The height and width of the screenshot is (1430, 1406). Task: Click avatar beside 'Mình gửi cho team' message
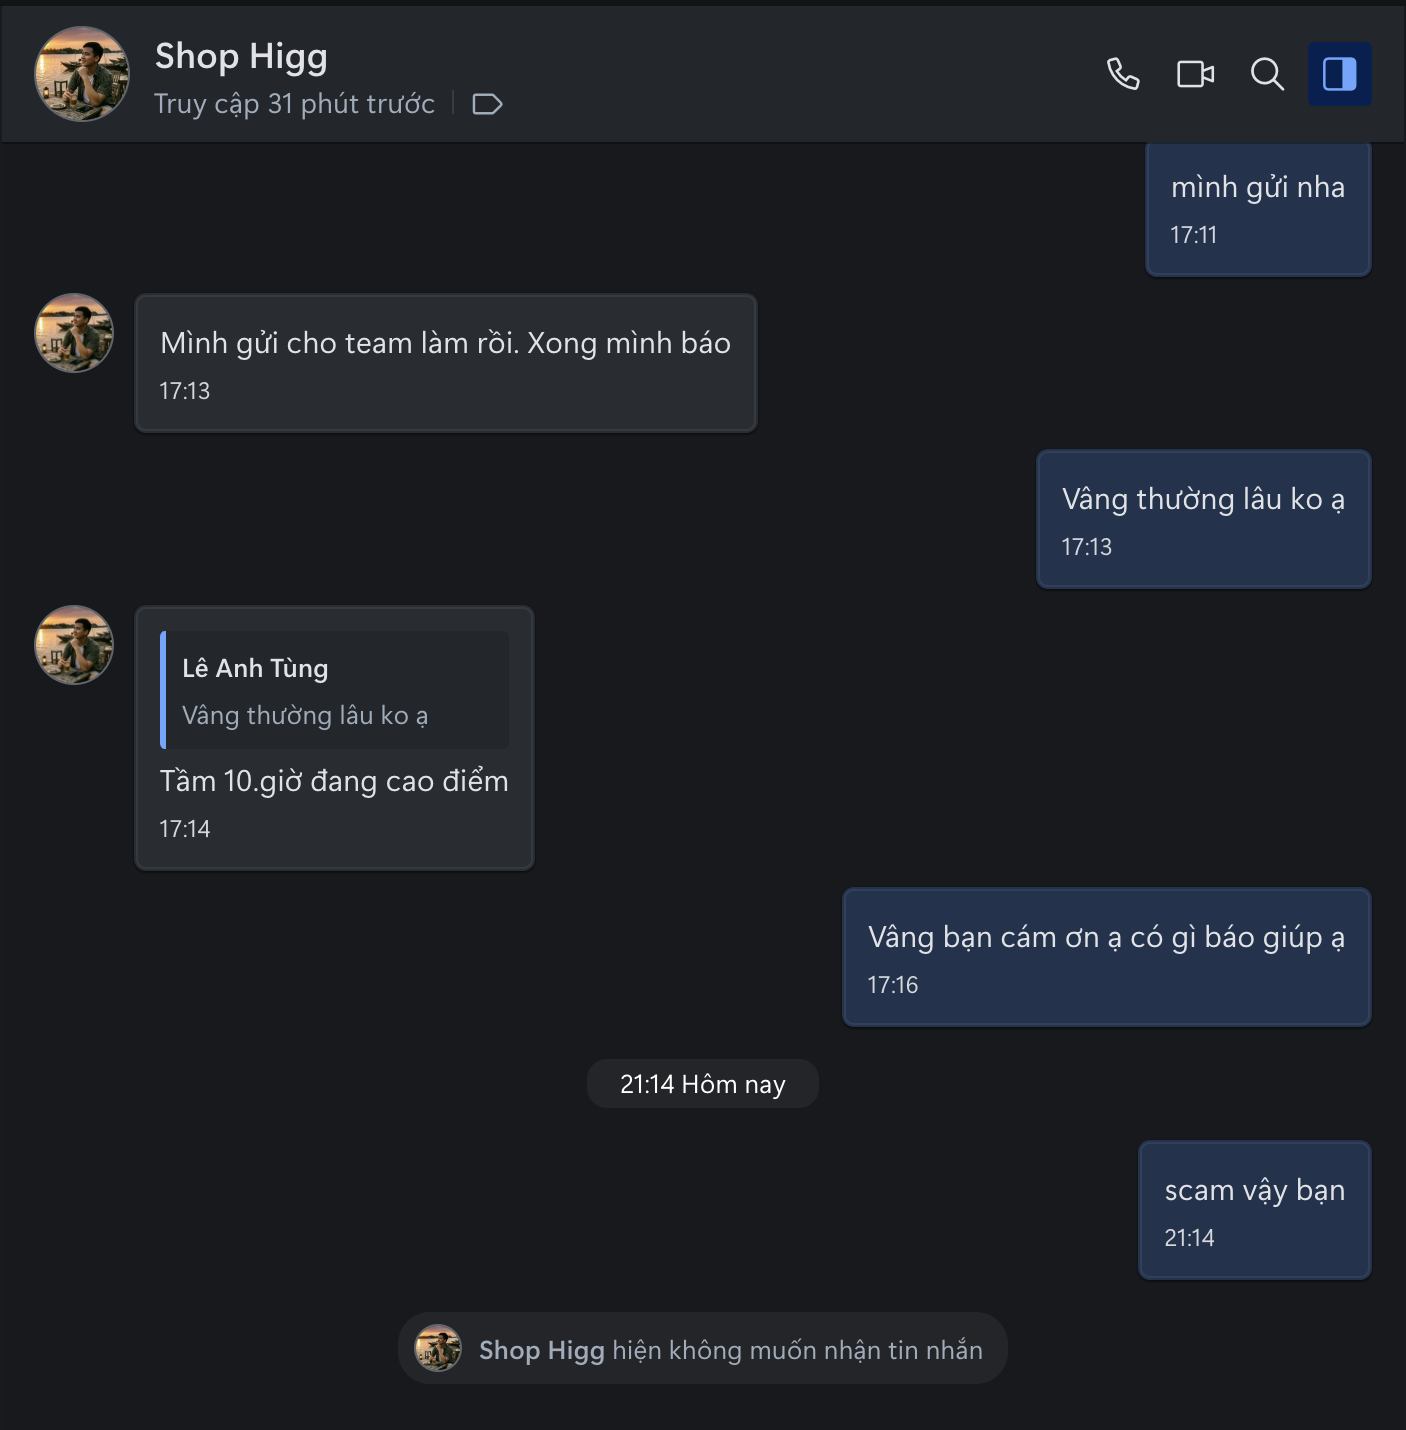tap(74, 333)
